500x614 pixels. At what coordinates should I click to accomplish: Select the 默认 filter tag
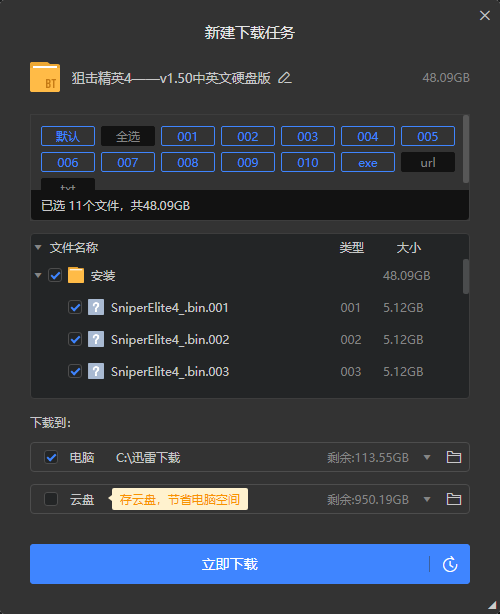pyautogui.click(x=68, y=136)
